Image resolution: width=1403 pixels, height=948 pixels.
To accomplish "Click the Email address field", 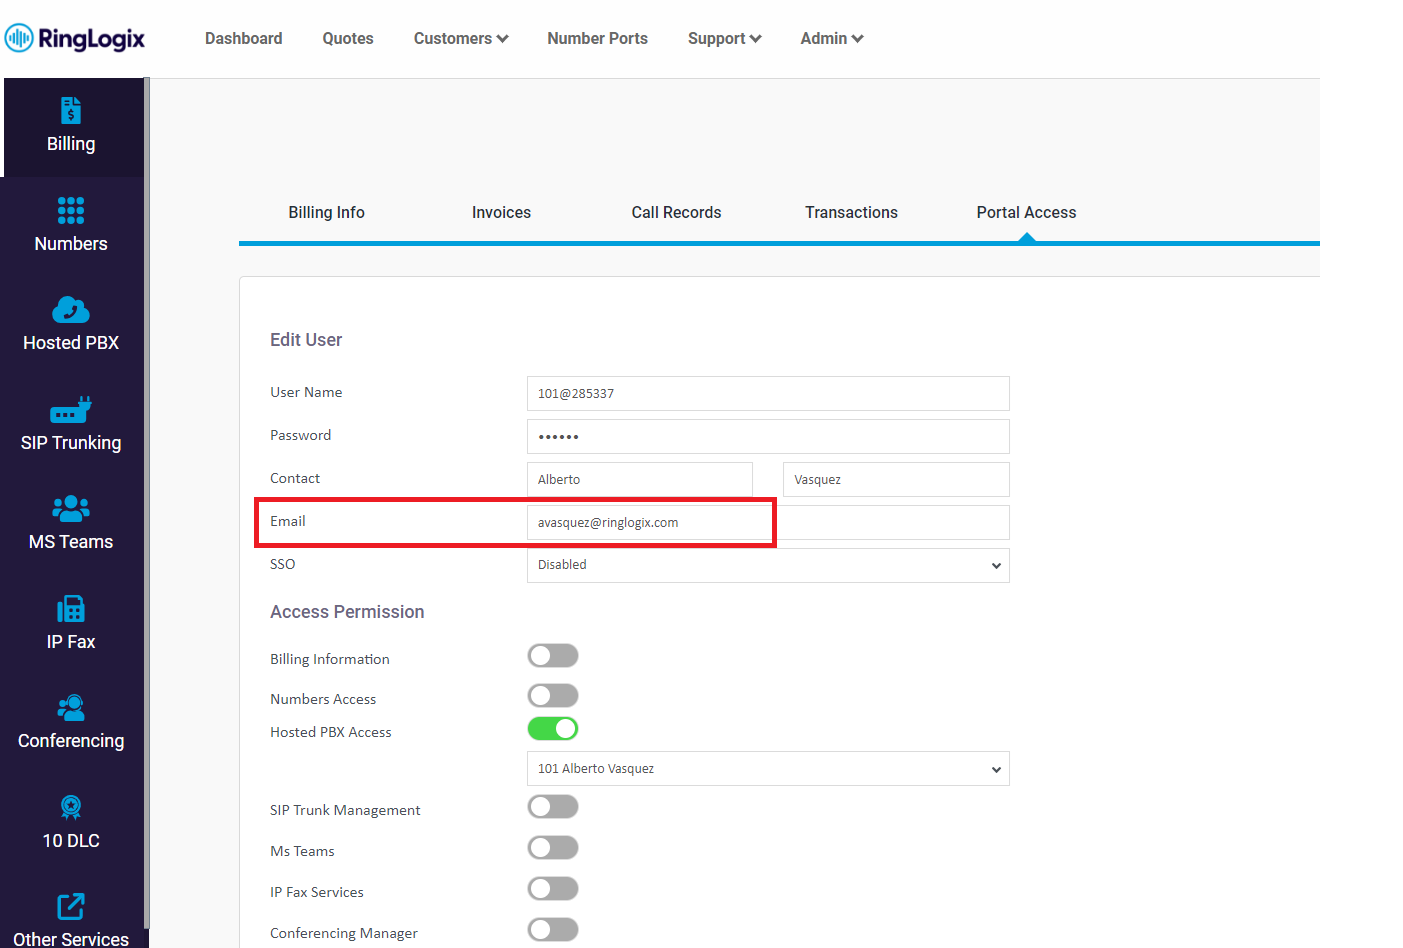I will [768, 523].
